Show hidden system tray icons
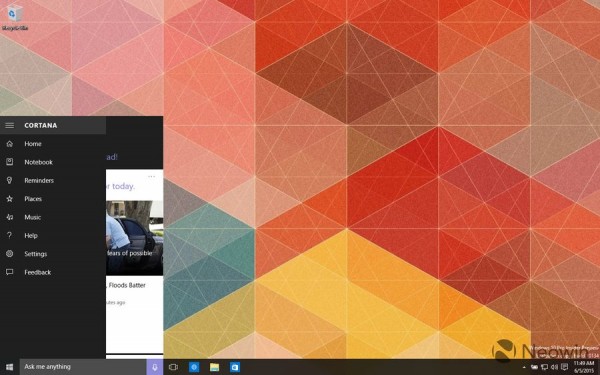The width and height of the screenshot is (600, 375). click(524, 367)
